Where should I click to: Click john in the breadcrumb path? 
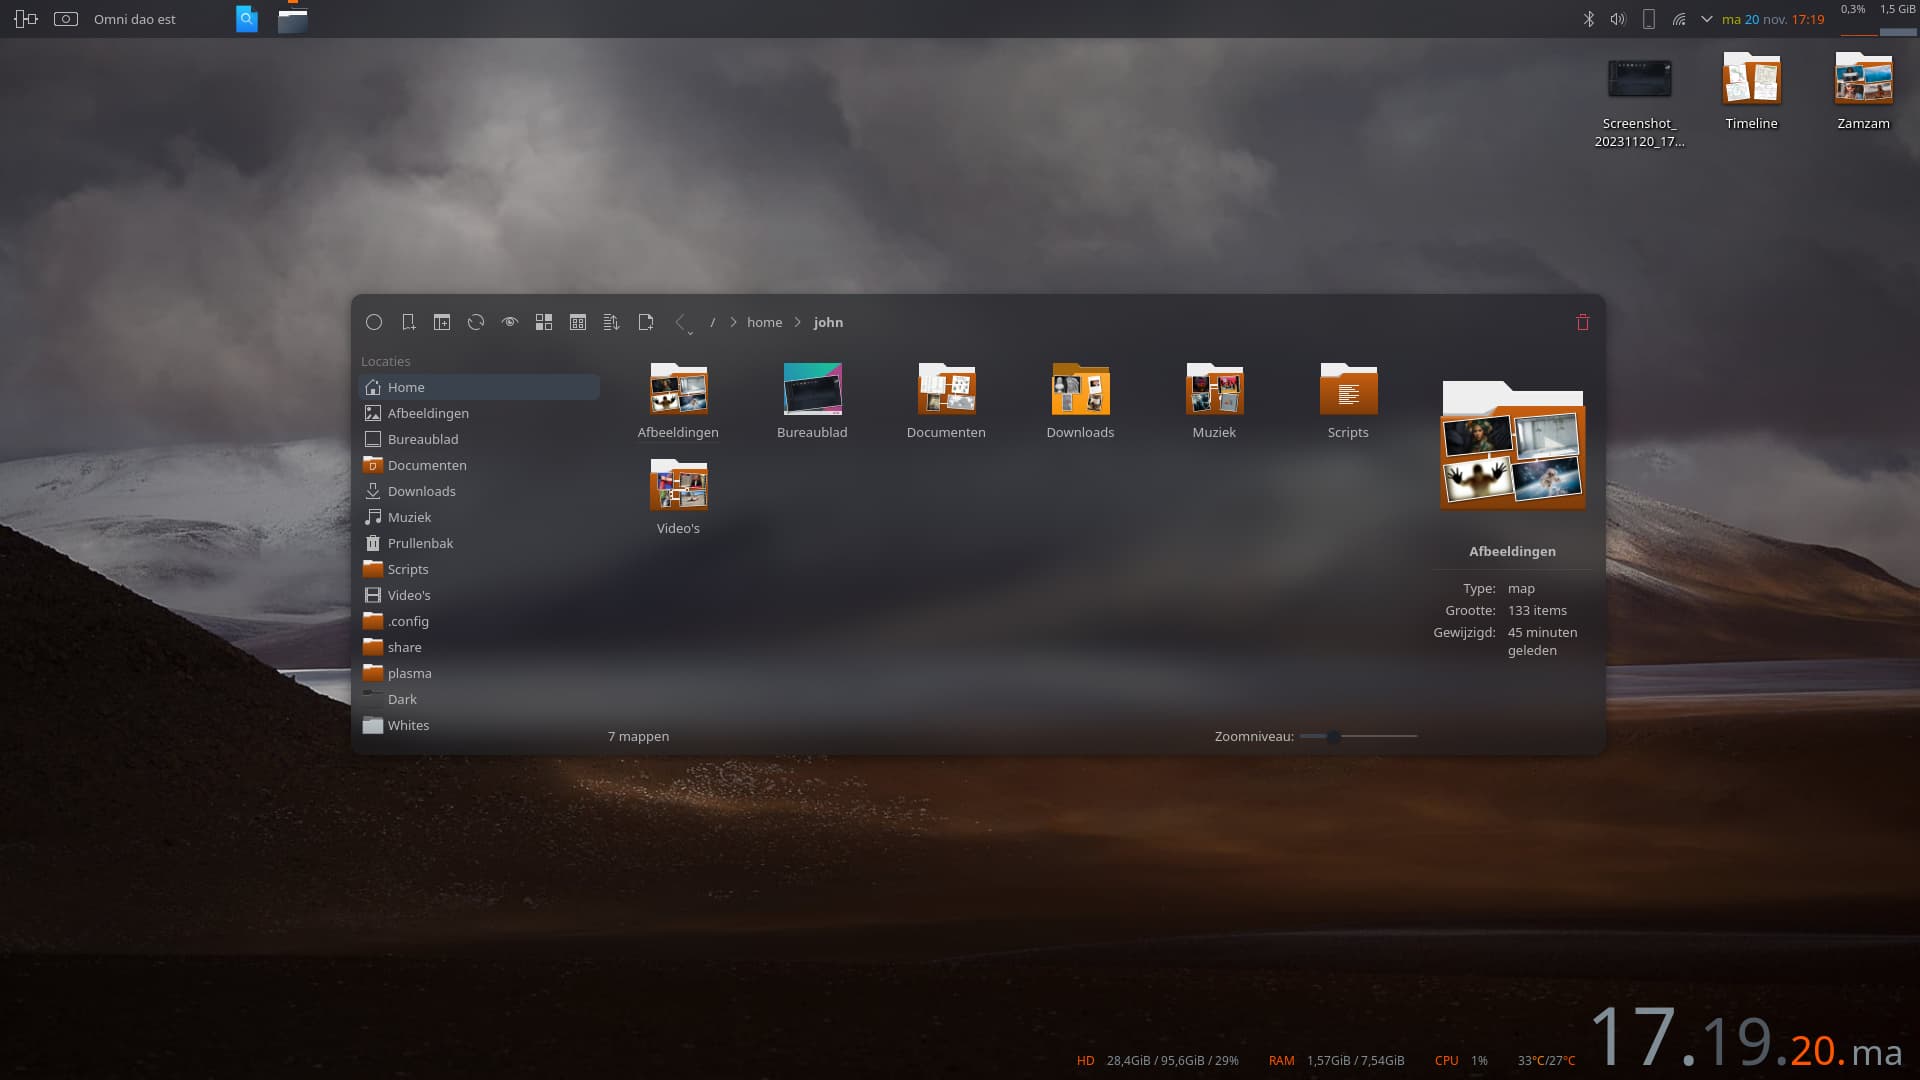click(x=828, y=322)
